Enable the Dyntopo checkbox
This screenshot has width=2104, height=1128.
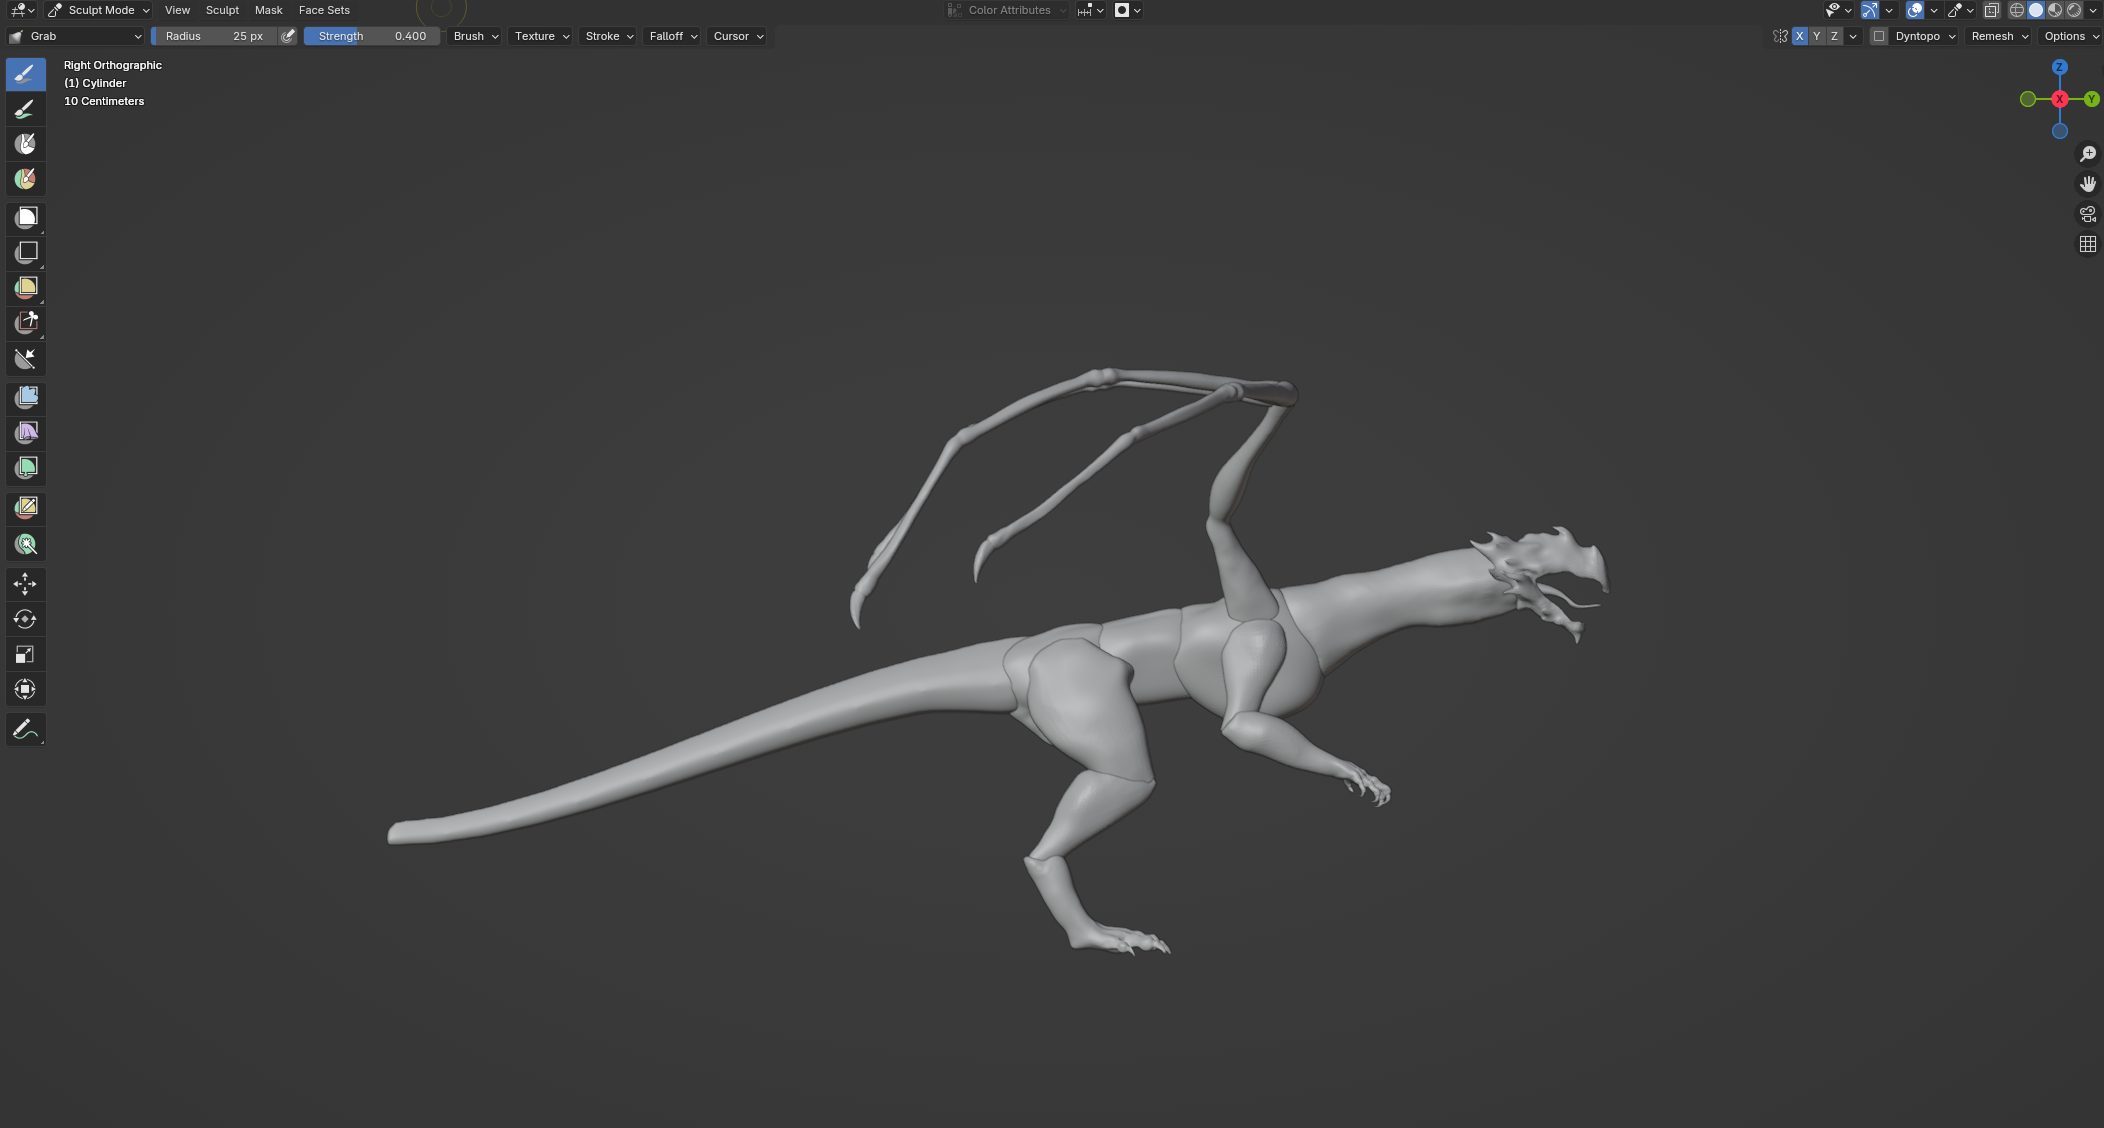pos(1879,36)
